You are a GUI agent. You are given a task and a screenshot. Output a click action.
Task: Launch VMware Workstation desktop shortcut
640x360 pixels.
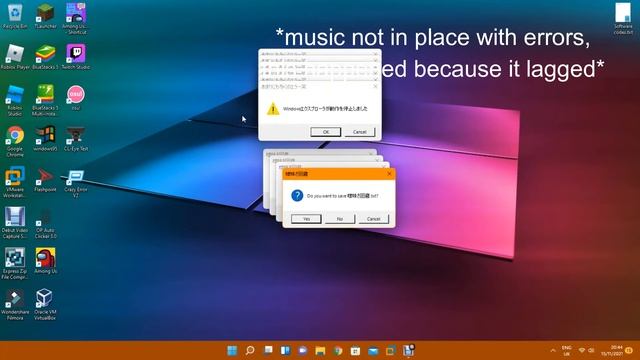tap(15, 182)
